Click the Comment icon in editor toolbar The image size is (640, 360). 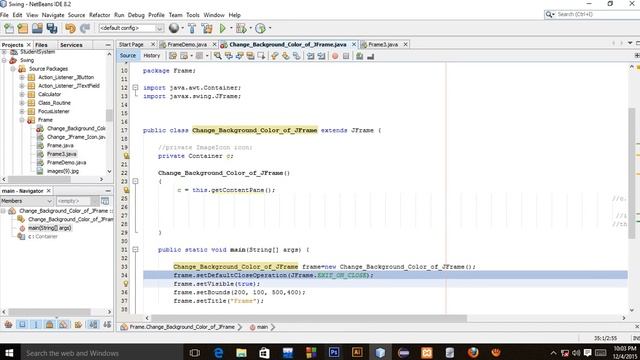point(360,56)
